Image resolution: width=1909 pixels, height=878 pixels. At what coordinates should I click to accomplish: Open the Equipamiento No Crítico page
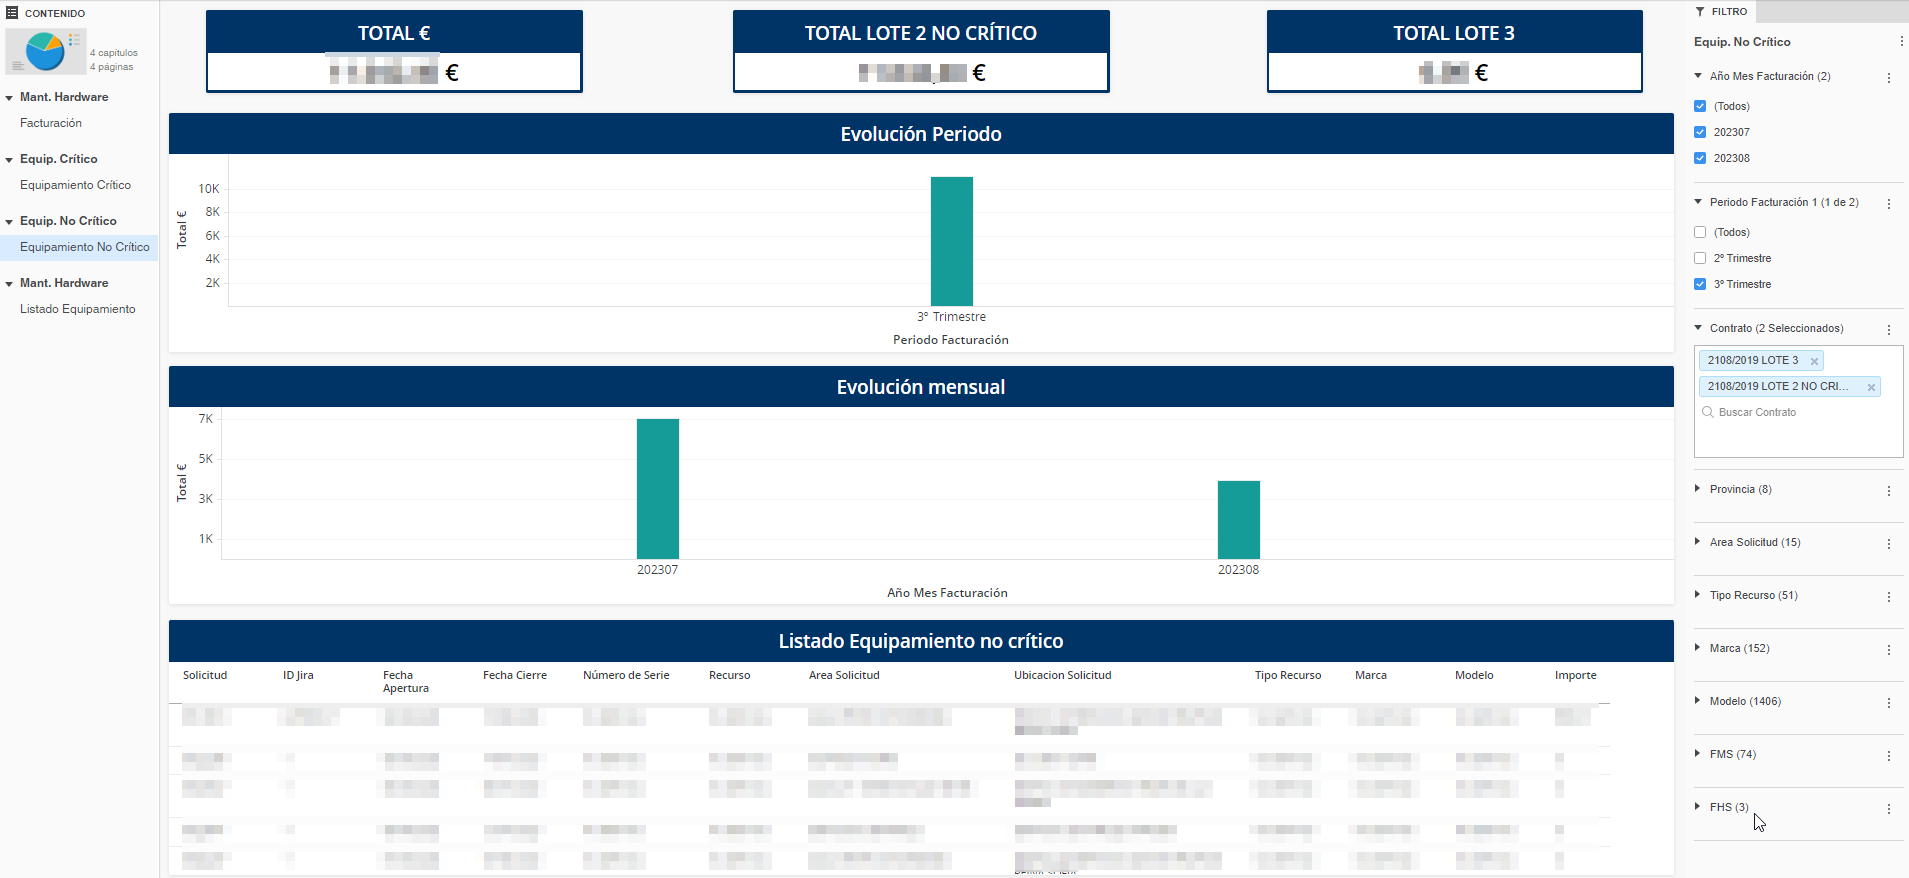85,247
